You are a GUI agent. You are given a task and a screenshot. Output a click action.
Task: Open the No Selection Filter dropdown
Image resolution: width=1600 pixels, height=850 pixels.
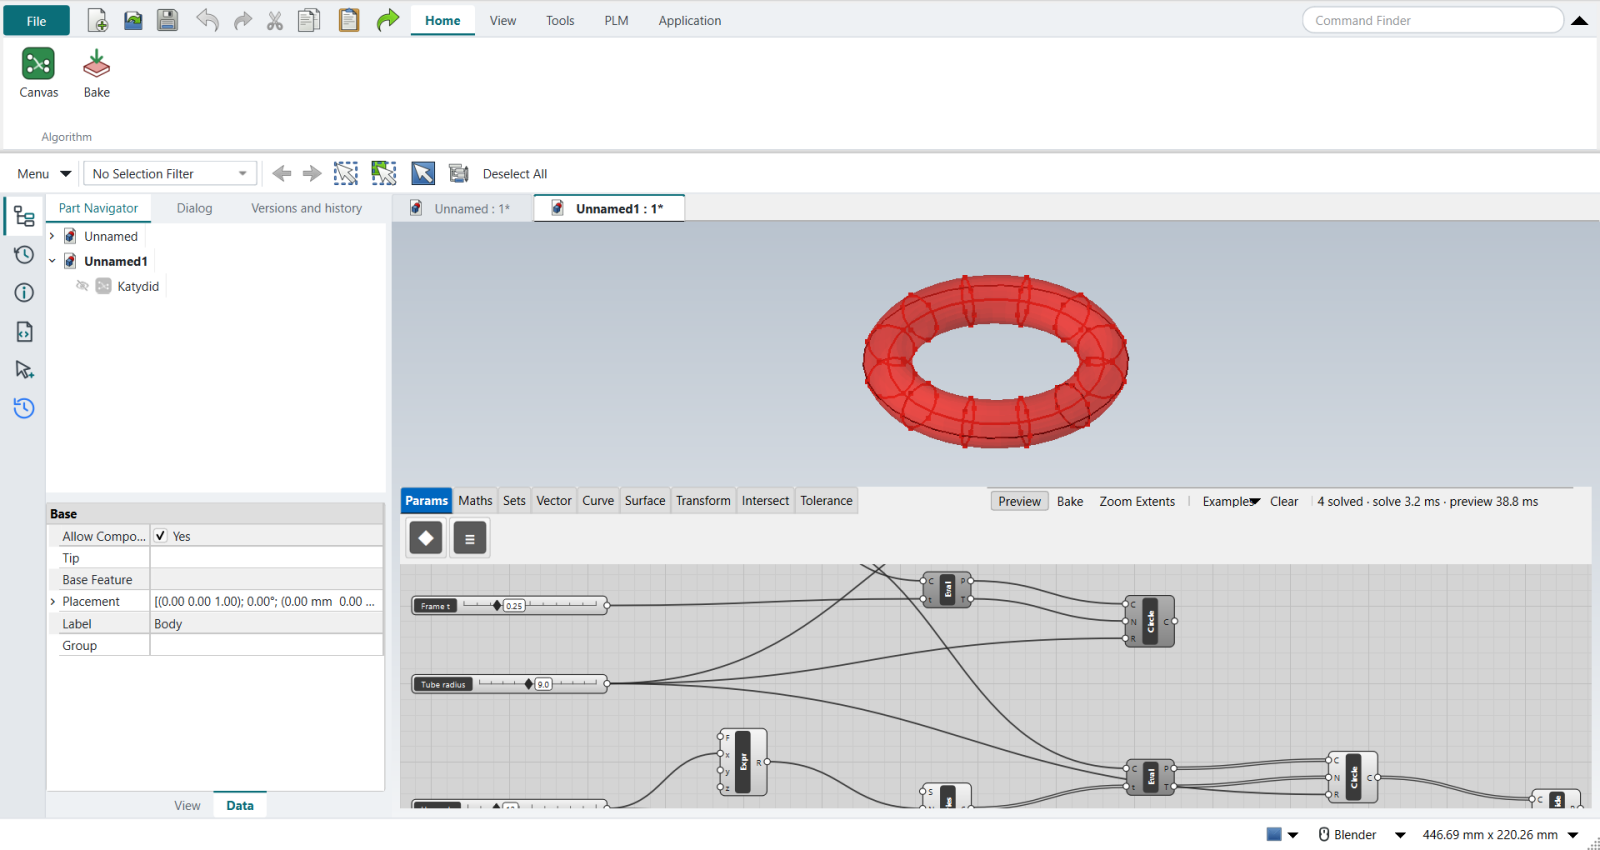[170, 174]
